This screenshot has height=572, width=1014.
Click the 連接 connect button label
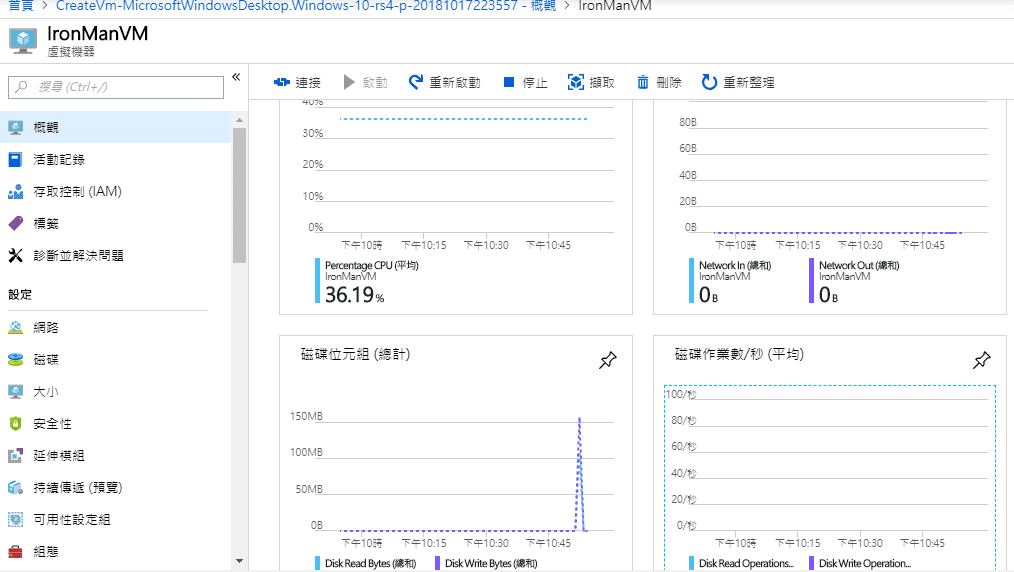(x=308, y=83)
